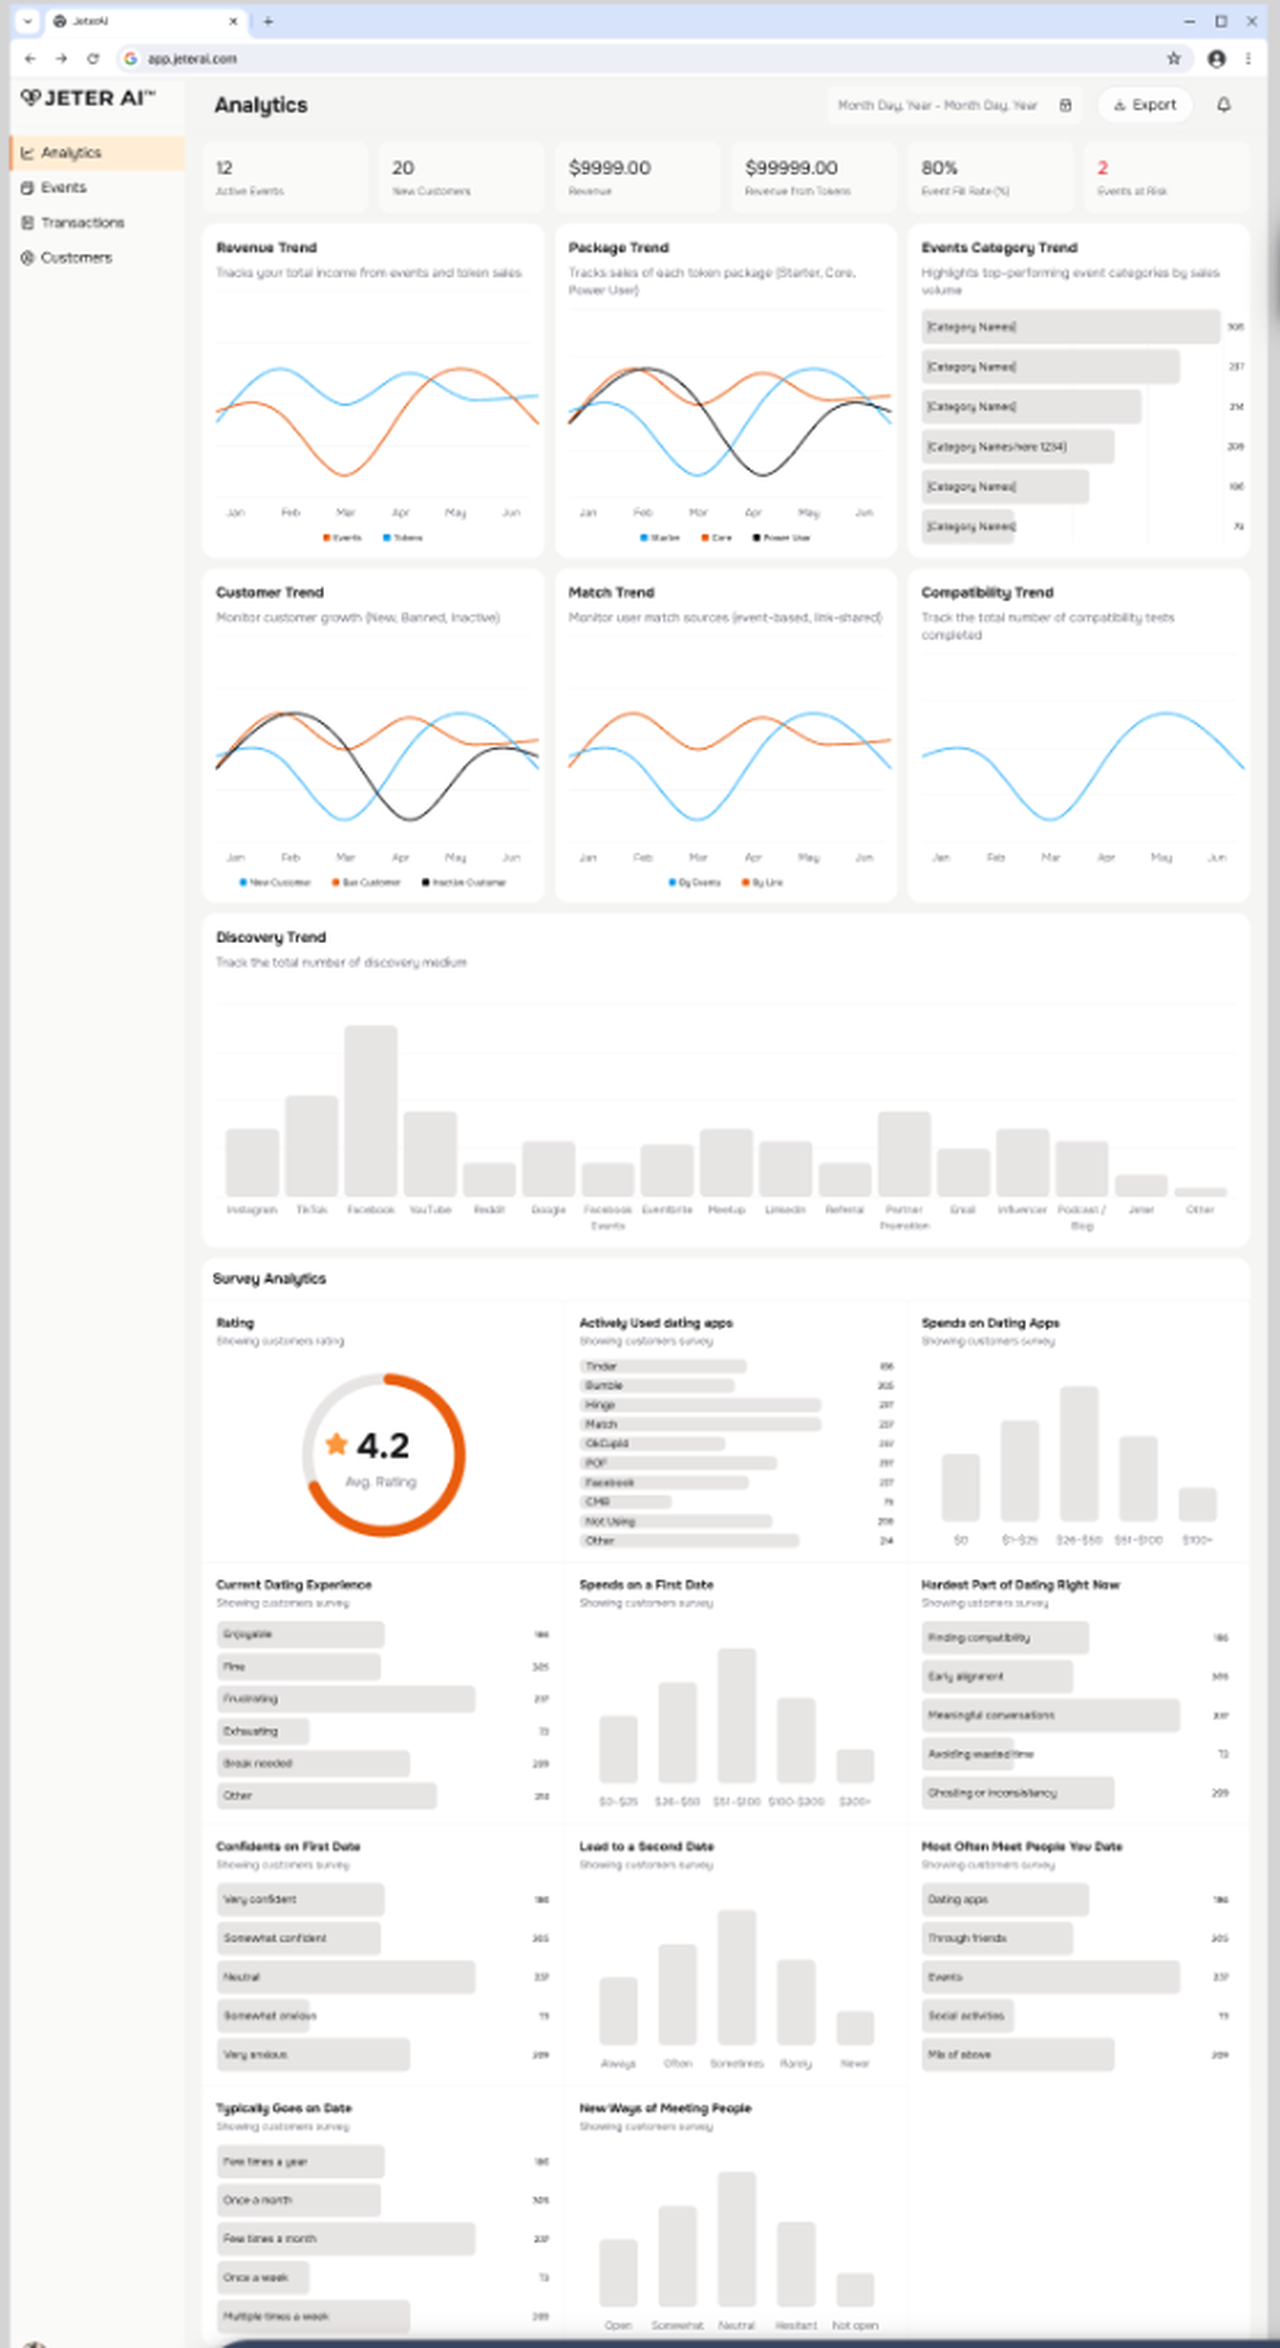
Task: Click the red "2" Events at Risk value
Action: point(1103,168)
